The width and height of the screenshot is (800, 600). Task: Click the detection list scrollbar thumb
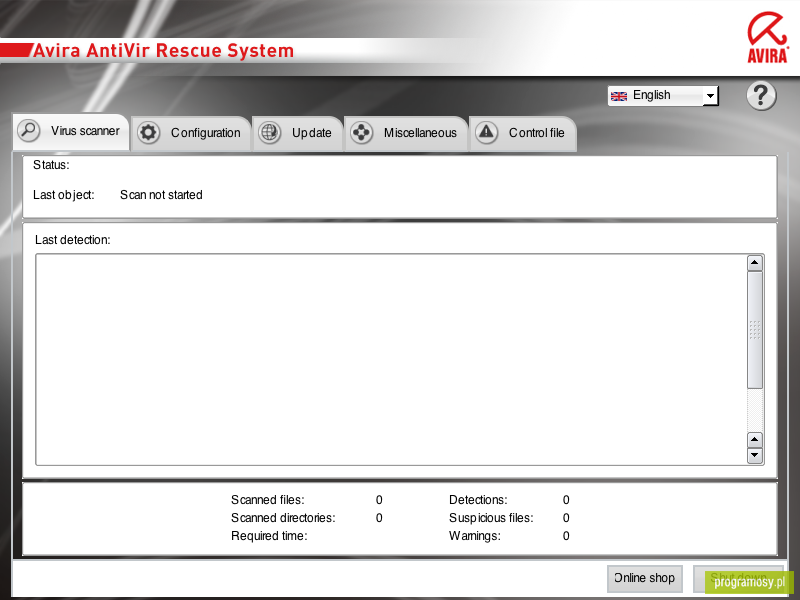755,330
